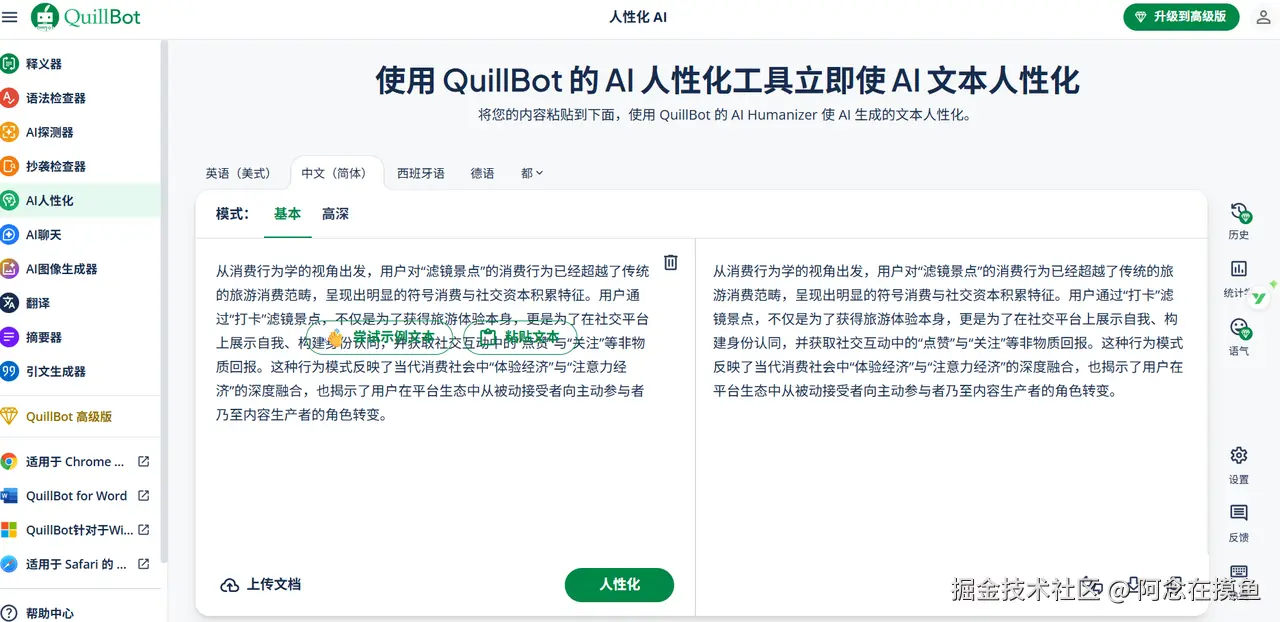Click the 翻译 sidebar icon
Image resolution: width=1280 pixels, height=622 pixels.
tap(9, 303)
